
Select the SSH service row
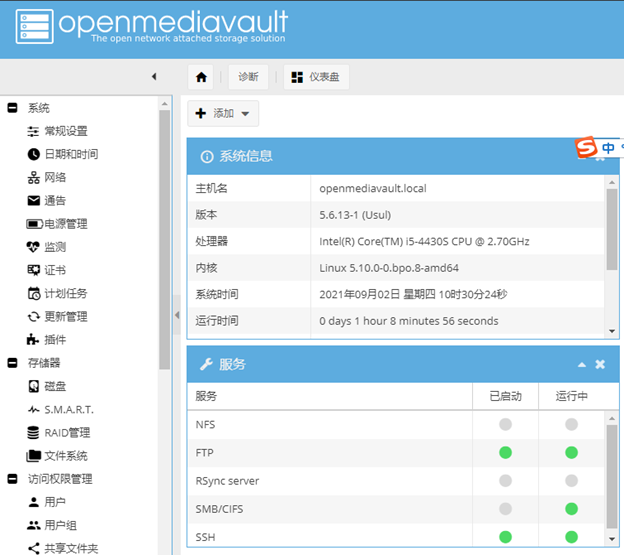click(x=396, y=536)
